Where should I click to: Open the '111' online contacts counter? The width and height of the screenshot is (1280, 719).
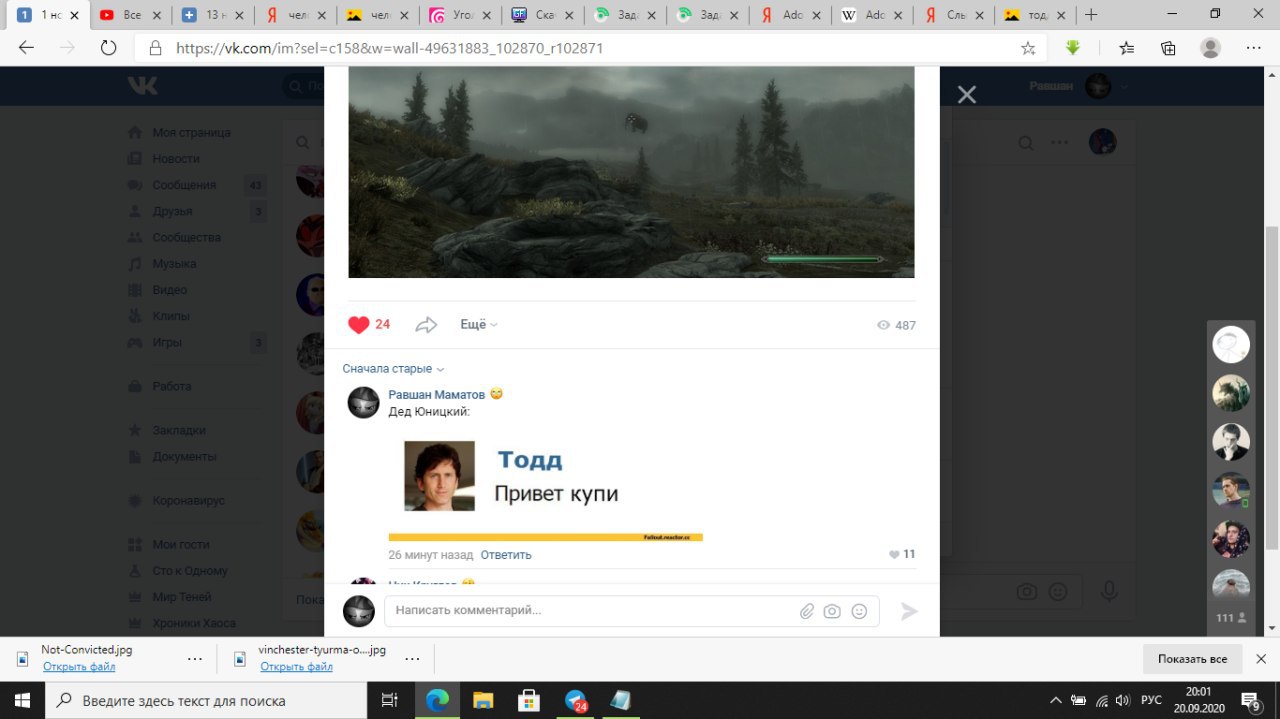click(x=1230, y=618)
